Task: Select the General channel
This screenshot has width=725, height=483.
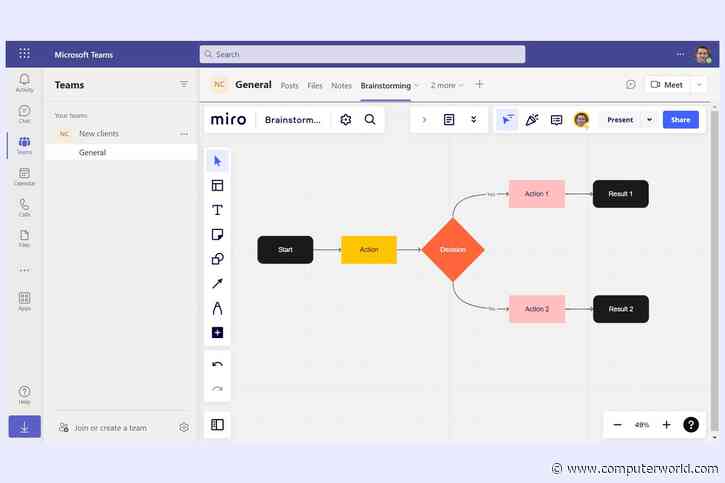Action: point(122,152)
